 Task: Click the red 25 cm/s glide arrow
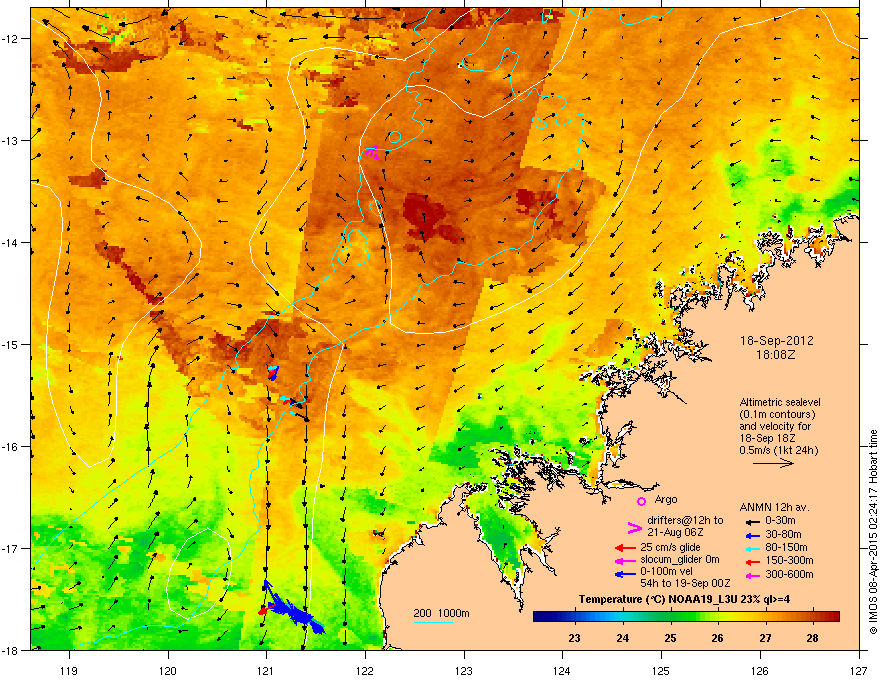[x=625, y=548]
